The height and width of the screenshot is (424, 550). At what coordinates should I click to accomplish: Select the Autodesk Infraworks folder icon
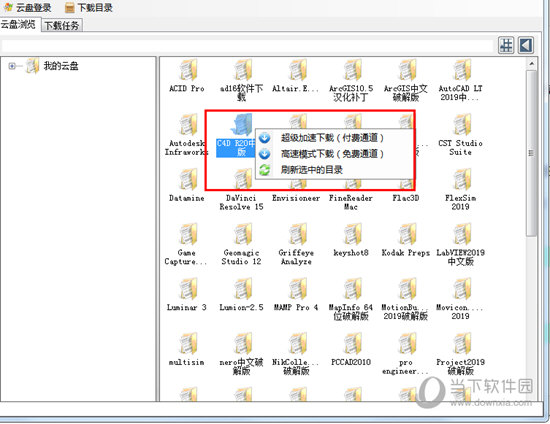coord(188,124)
